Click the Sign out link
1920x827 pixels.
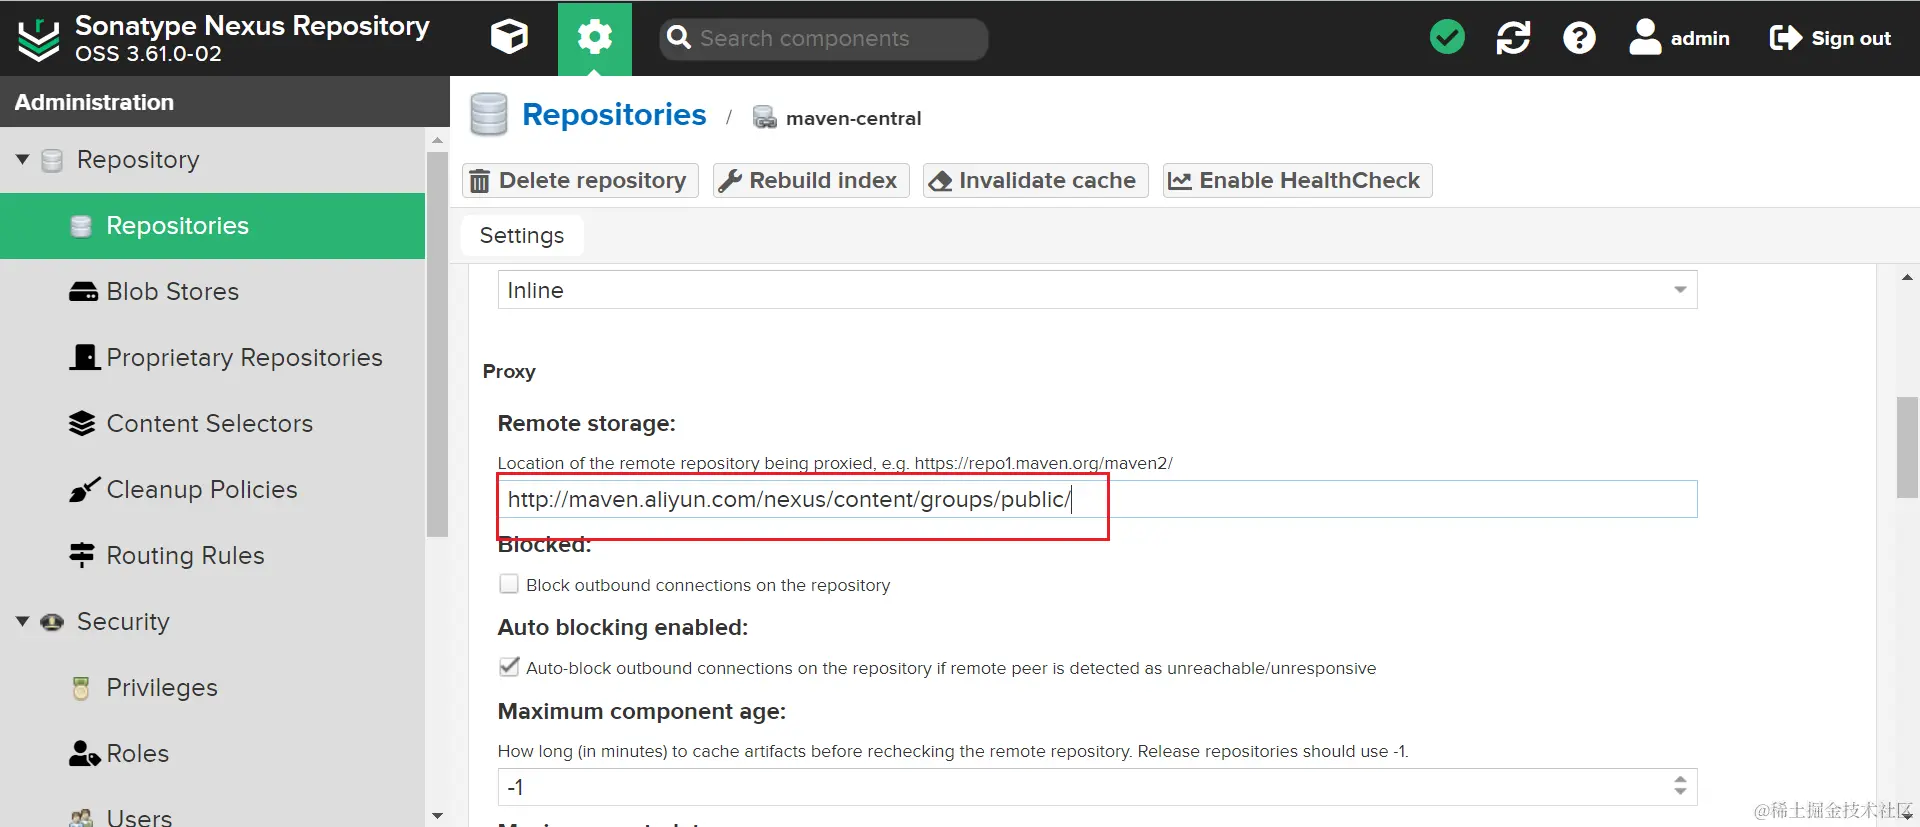point(1830,38)
